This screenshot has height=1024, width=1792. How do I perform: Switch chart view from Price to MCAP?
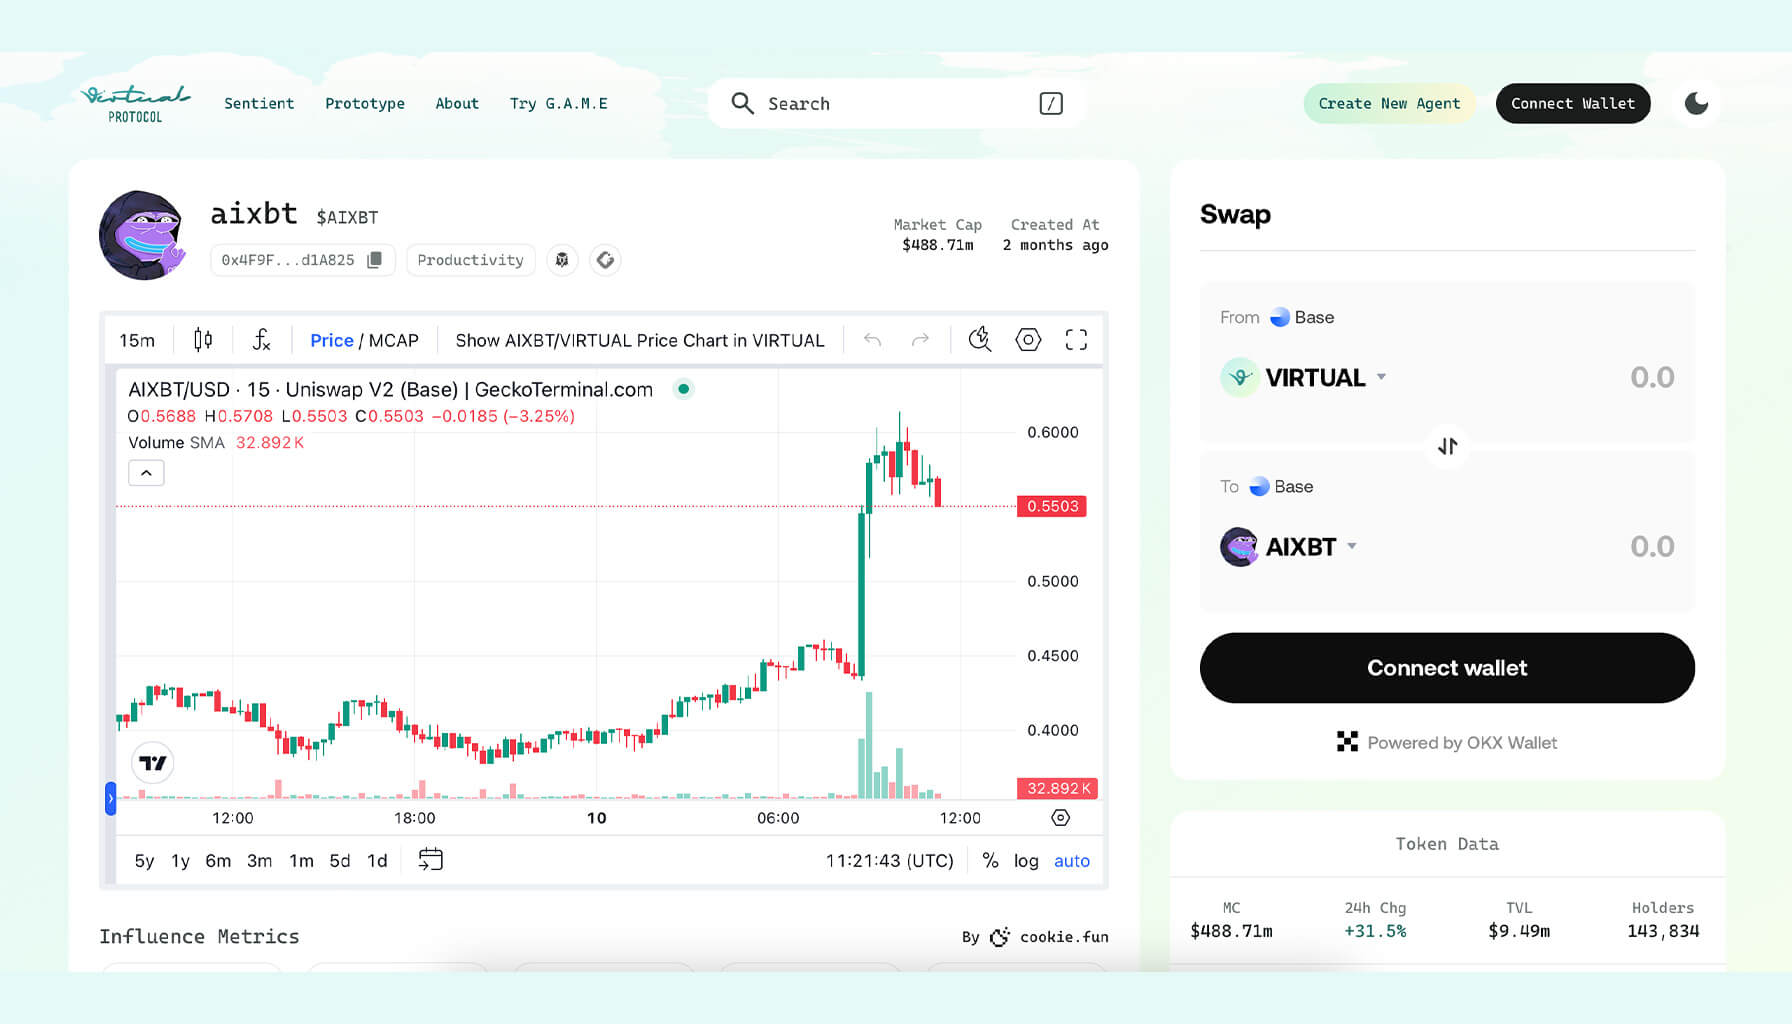click(394, 340)
